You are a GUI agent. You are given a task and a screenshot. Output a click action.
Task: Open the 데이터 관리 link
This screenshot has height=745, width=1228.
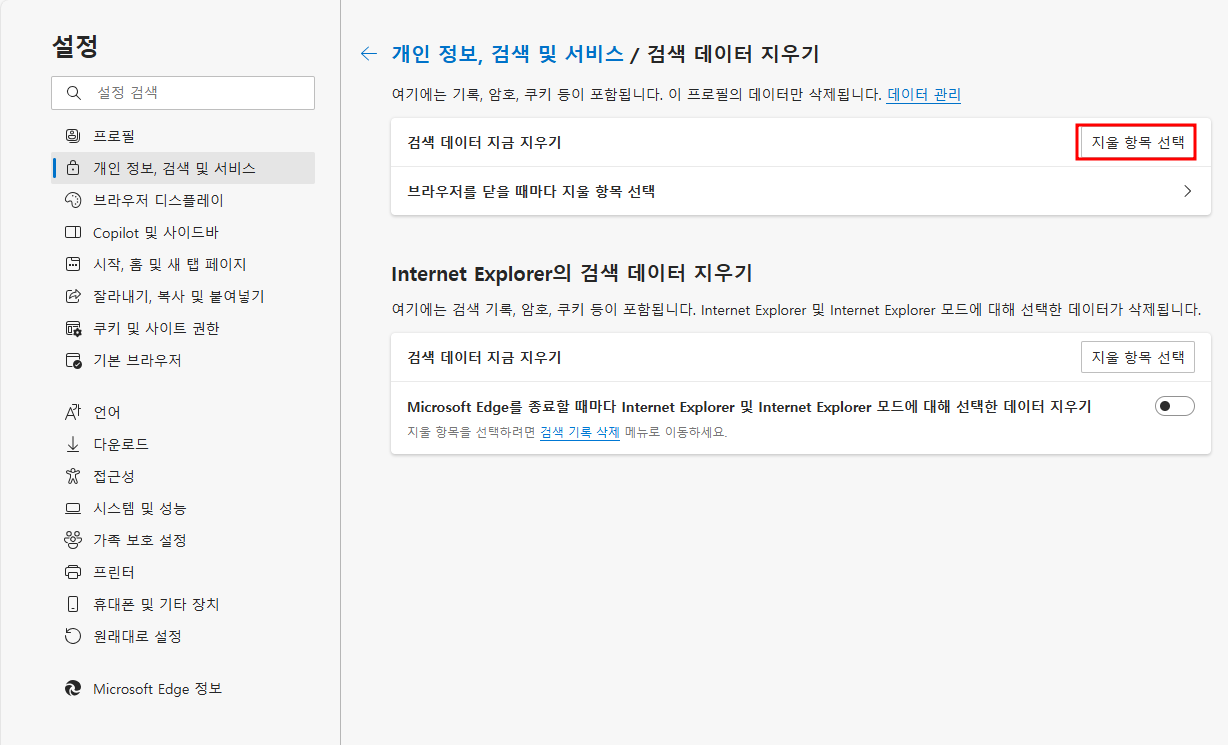pyautogui.click(x=924, y=95)
